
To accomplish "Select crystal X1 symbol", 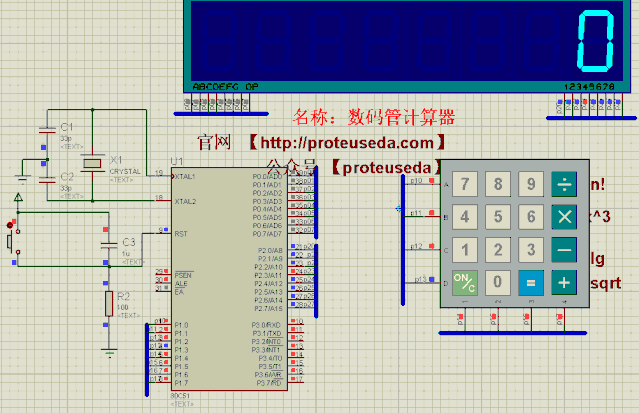I will pos(93,163).
